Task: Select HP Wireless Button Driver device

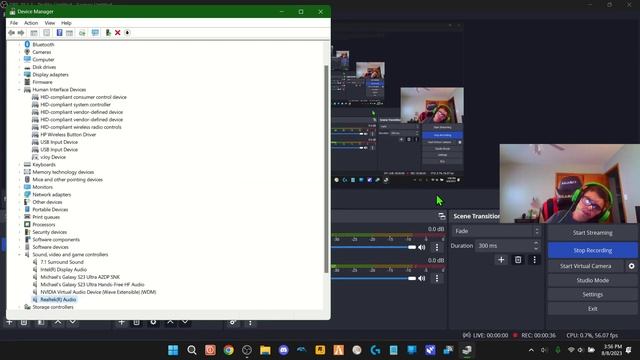Action: click(x=68, y=135)
